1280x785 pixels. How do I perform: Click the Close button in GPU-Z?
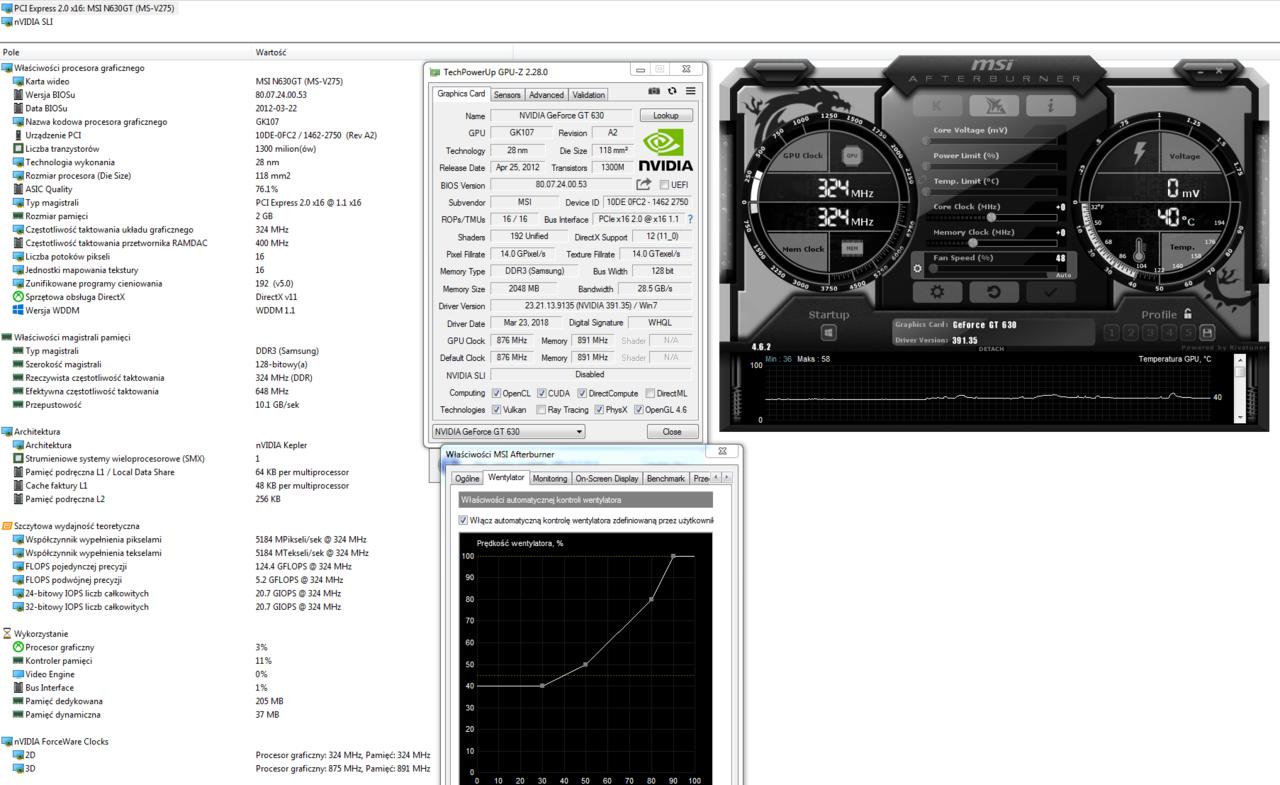[672, 432]
